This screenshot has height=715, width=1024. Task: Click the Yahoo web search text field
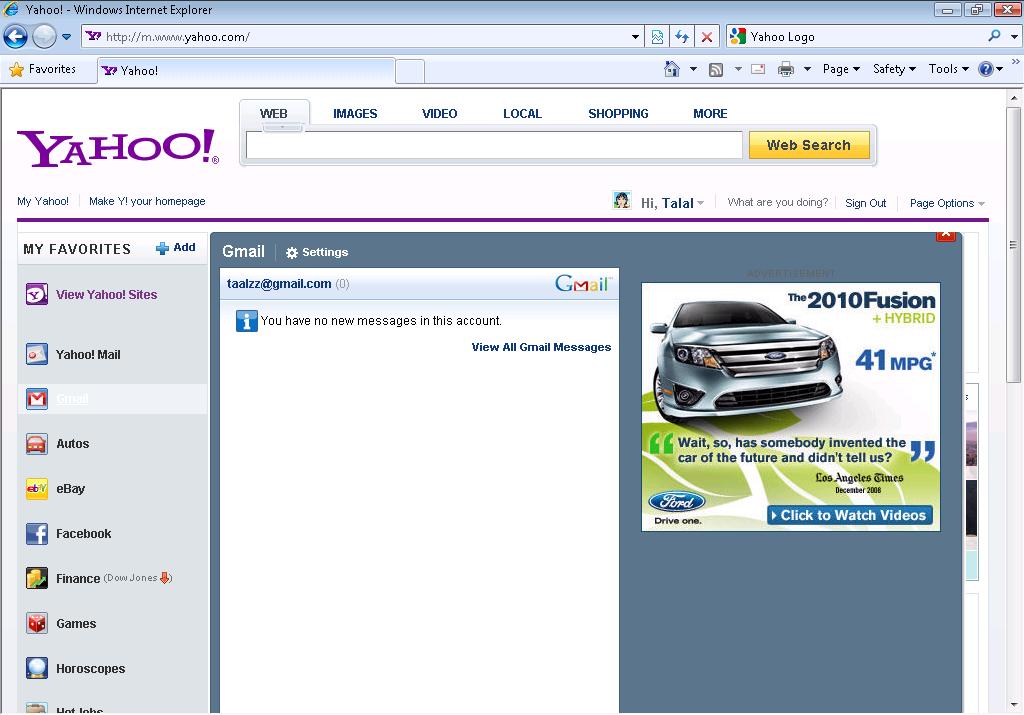tap(494, 145)
